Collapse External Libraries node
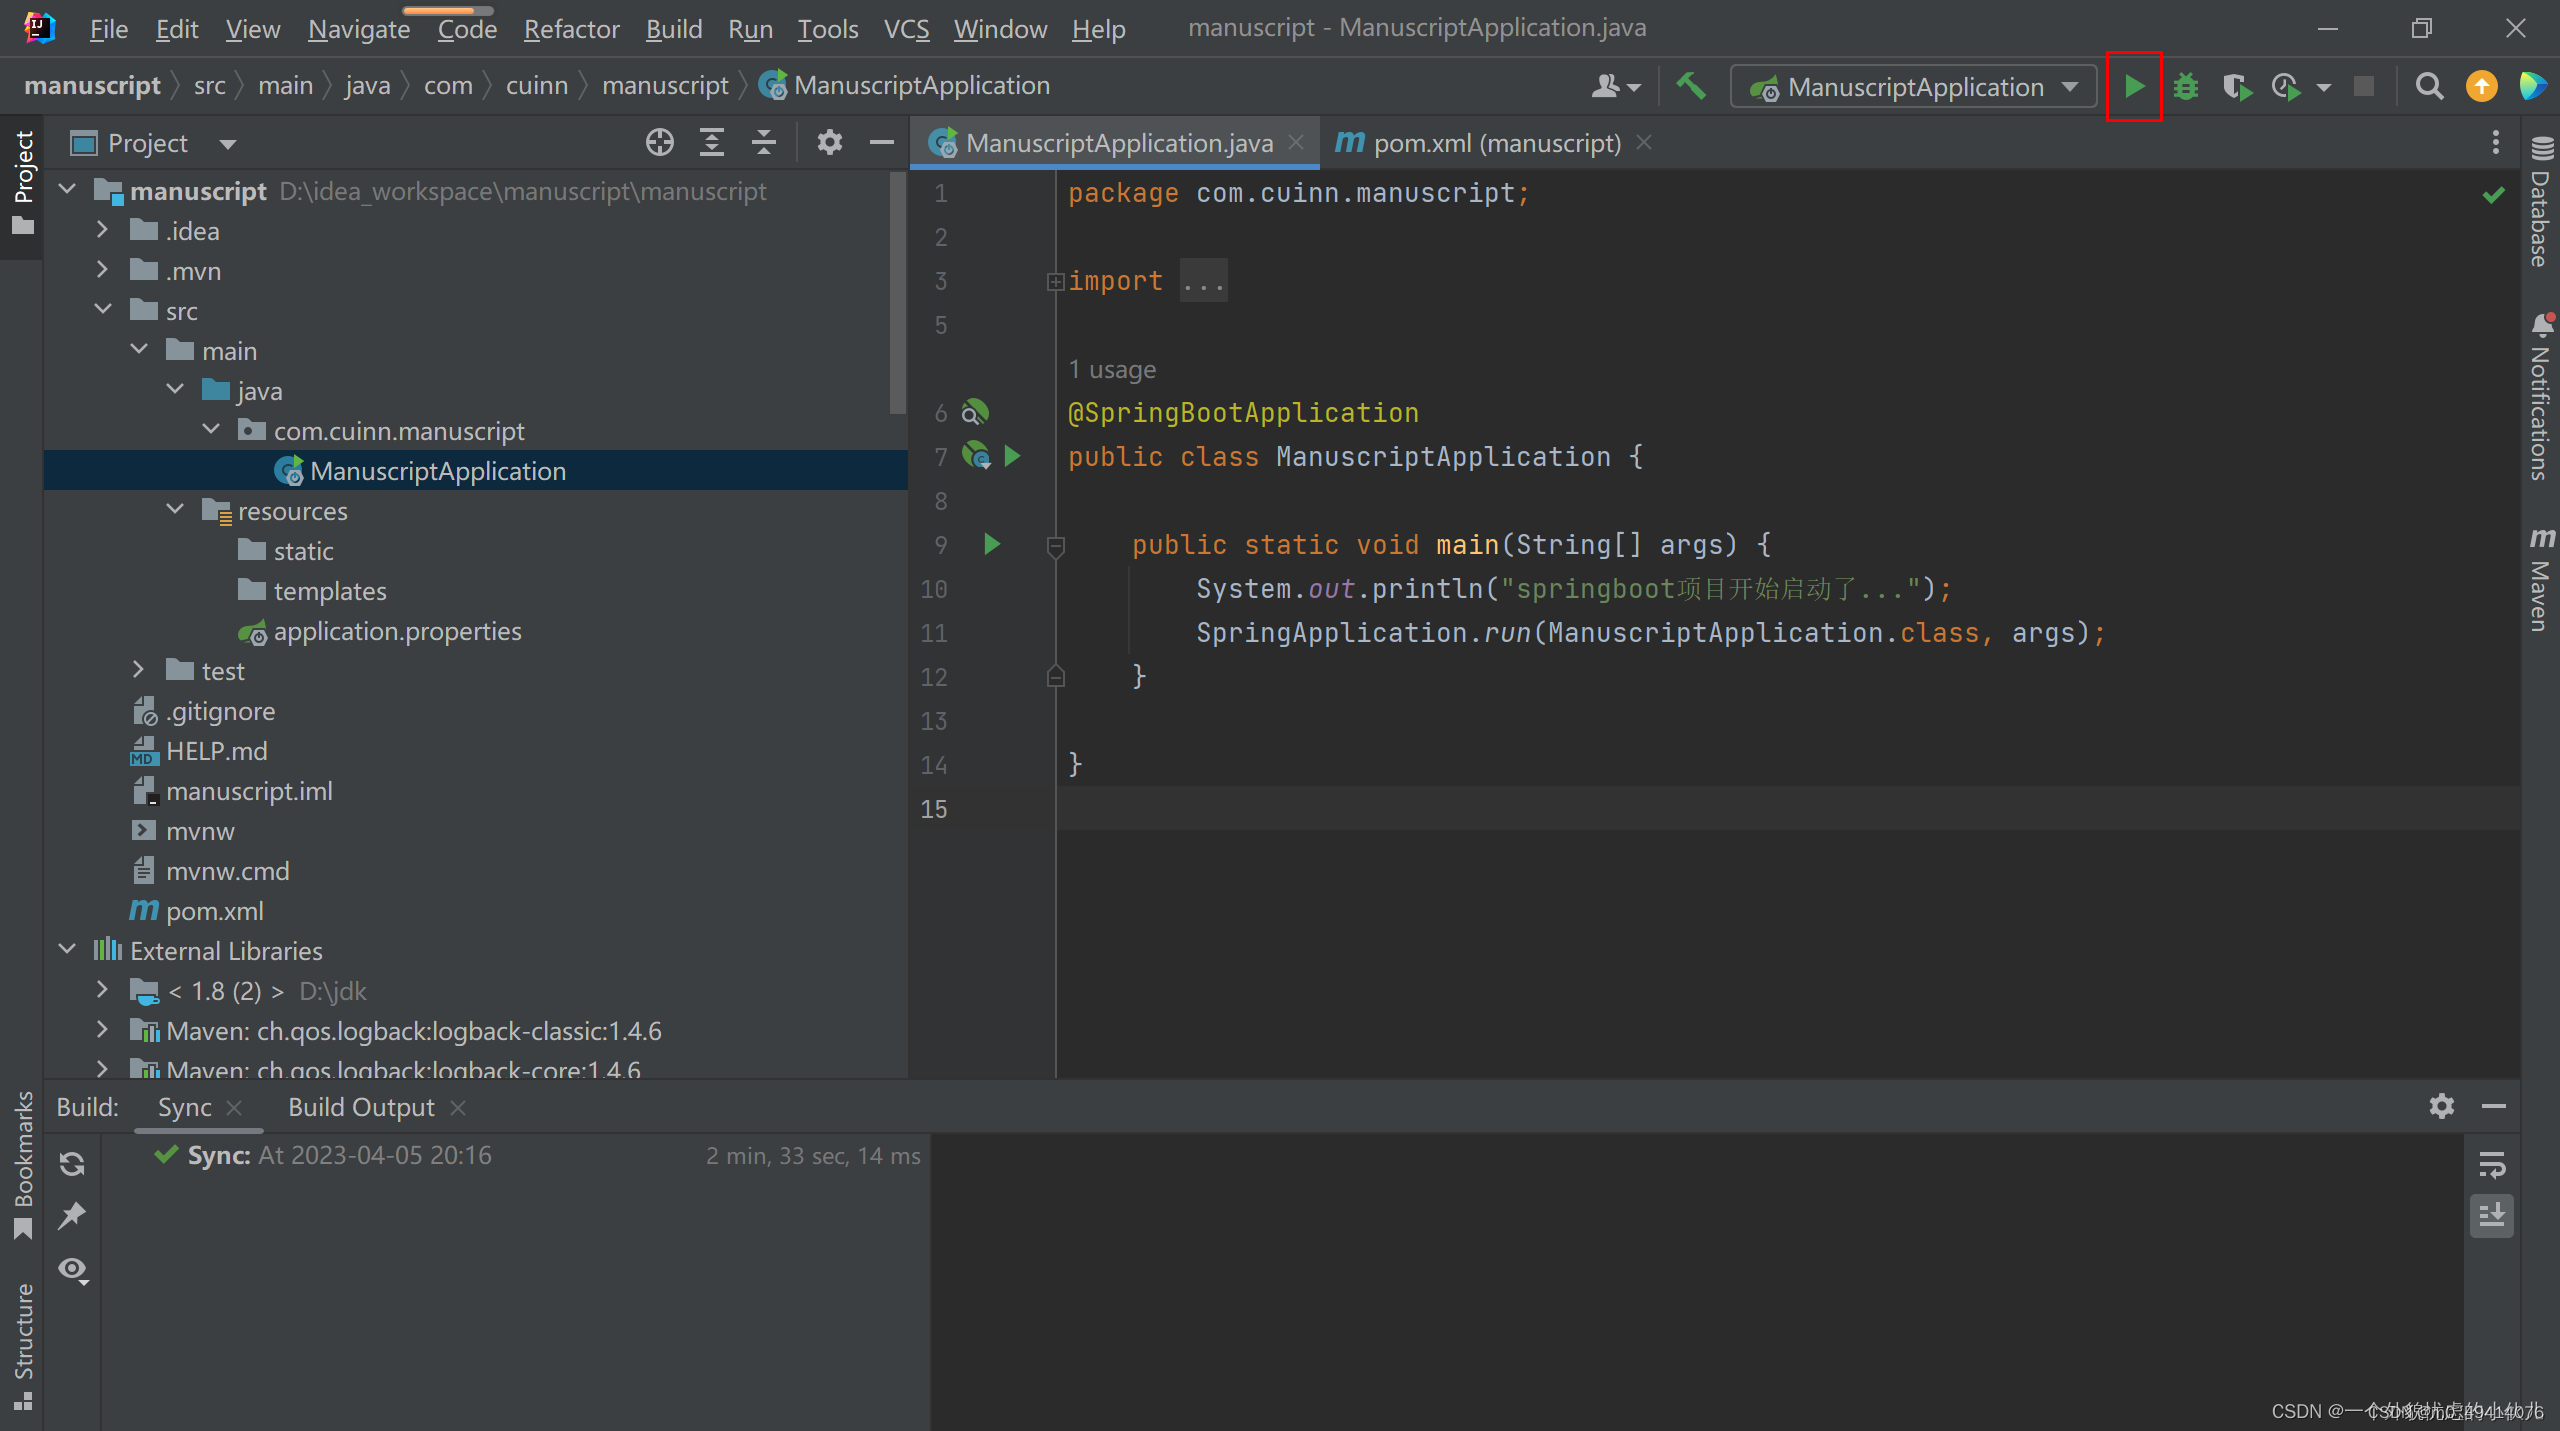 67,950
